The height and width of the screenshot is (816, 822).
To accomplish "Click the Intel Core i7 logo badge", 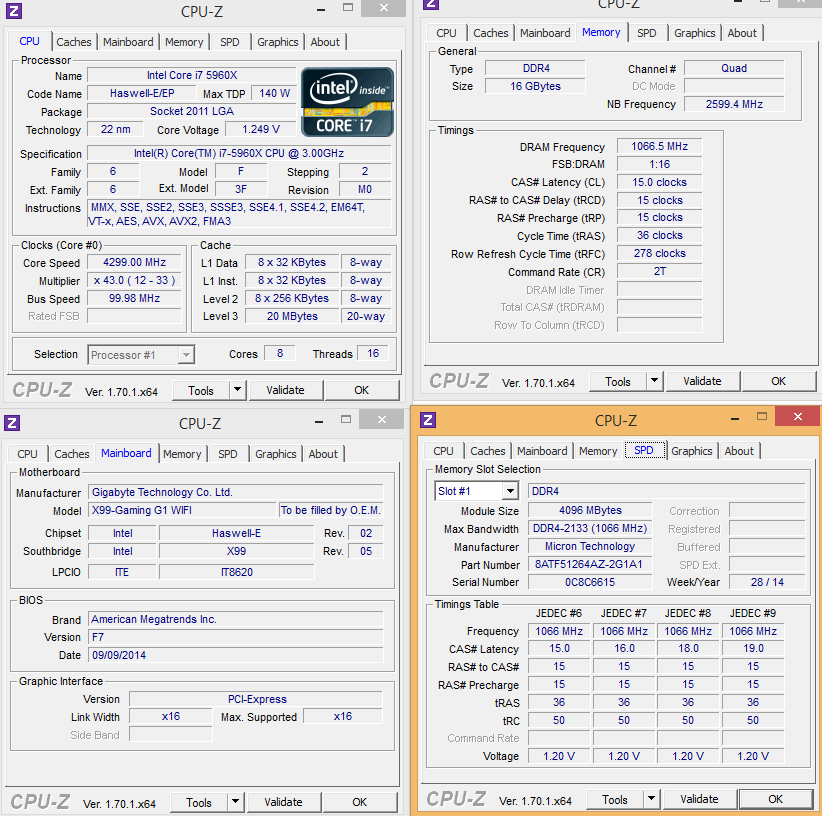I will pyautogui.click(x=347, y=103).
